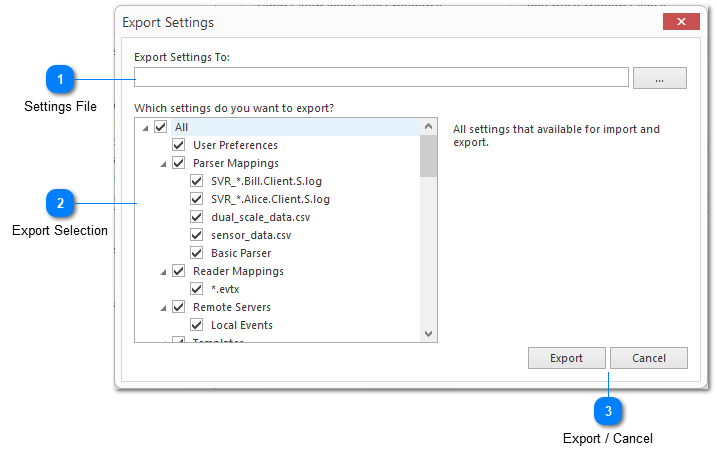Image resolution: width=717 pixels, height=462 pixels.
Task: Select SVR_*.Bill.Client.S.log item text
Action: coord(266,181)
